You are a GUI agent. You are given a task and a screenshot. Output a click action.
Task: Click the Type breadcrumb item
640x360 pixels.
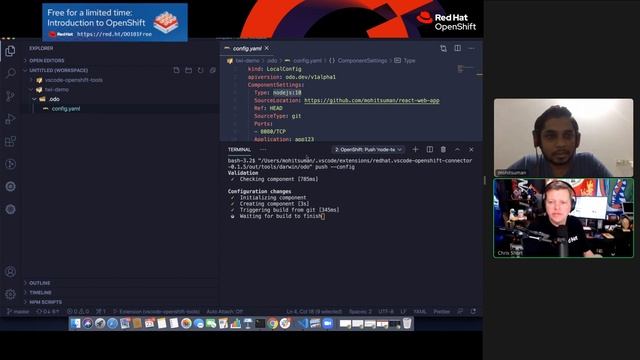(409, 60)
